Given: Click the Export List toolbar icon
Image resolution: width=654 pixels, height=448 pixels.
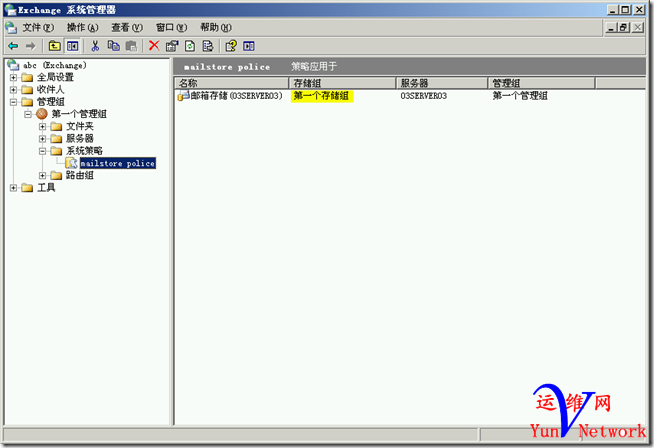Looking at the screenshot, I should [x=208, y=46].
